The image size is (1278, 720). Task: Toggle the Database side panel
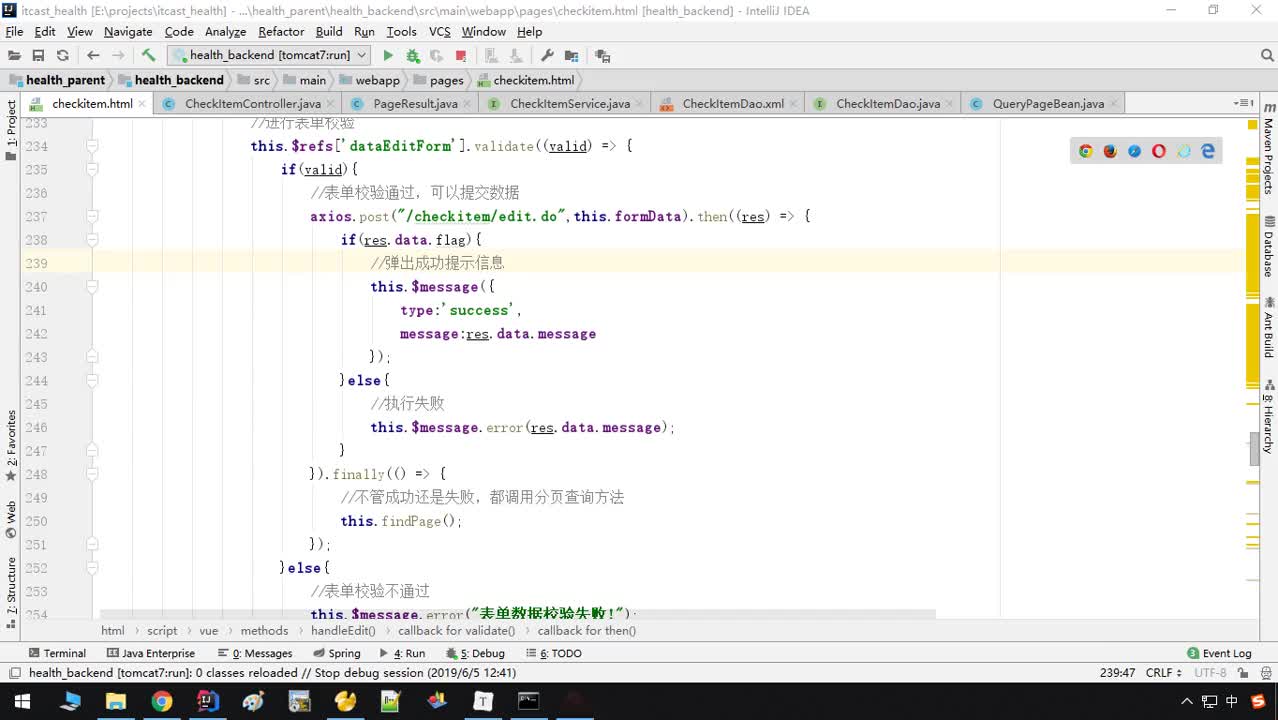(x=1268, y=246)
